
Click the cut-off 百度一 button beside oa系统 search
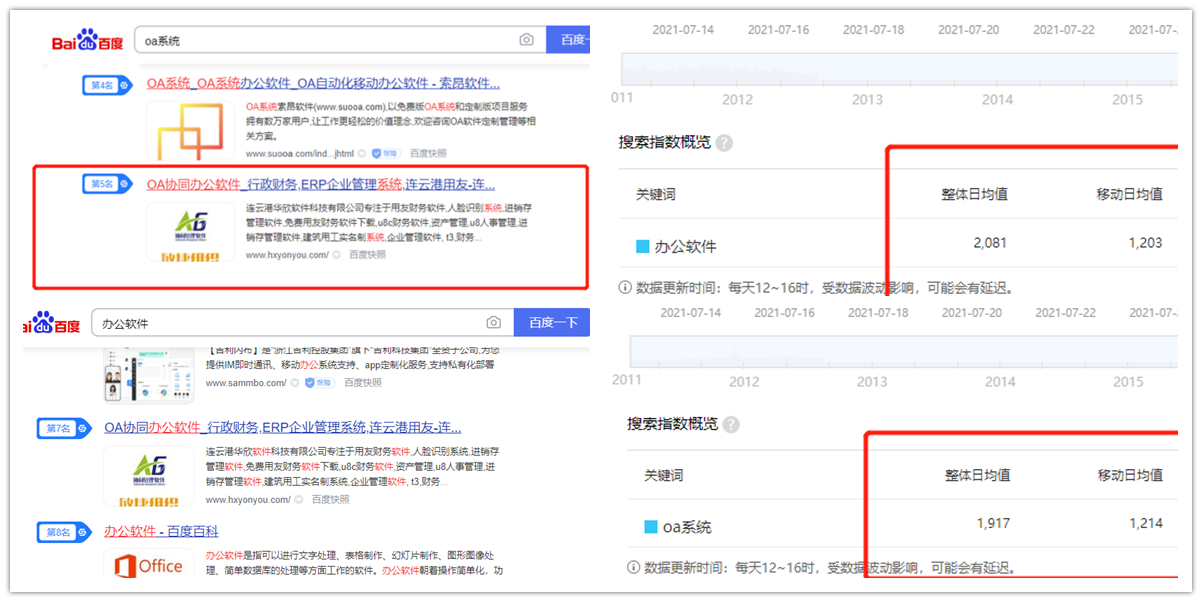(x=569, y=40)
